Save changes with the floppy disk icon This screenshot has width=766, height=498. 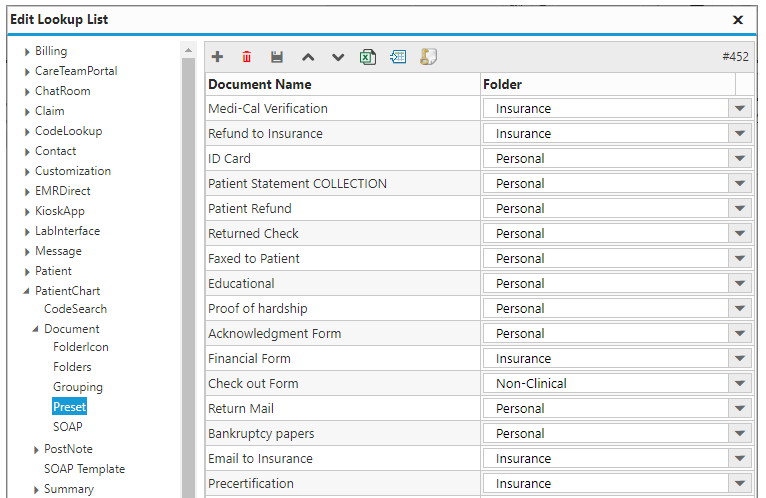point(277,57)
